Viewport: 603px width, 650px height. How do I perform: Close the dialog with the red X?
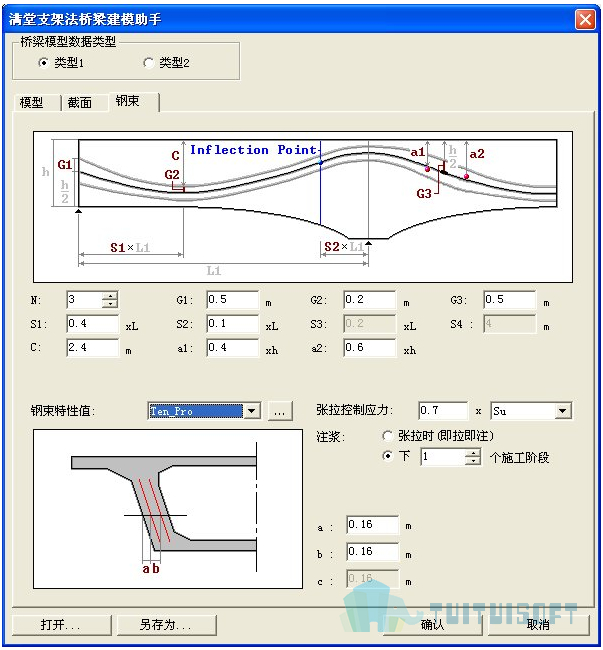click(585, 19)
